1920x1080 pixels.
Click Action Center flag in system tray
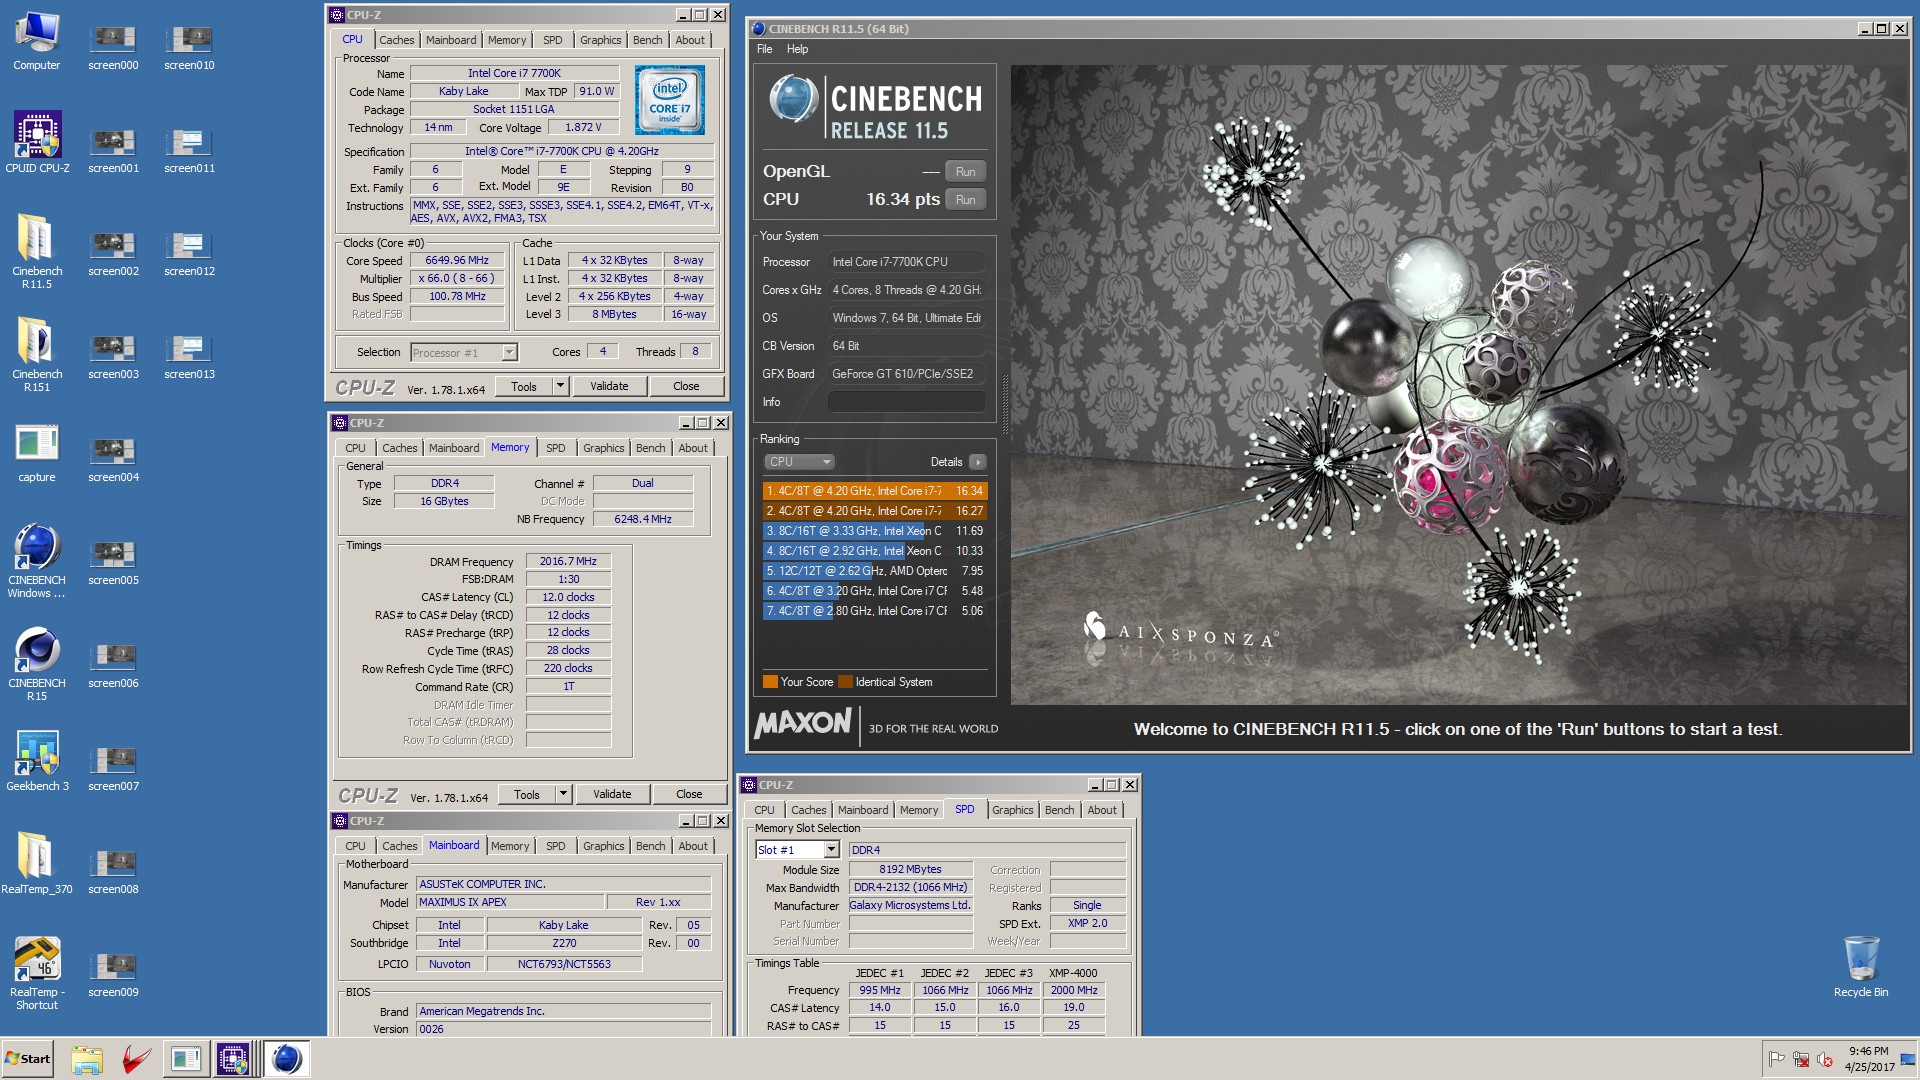click(x=1777, y=1059)
